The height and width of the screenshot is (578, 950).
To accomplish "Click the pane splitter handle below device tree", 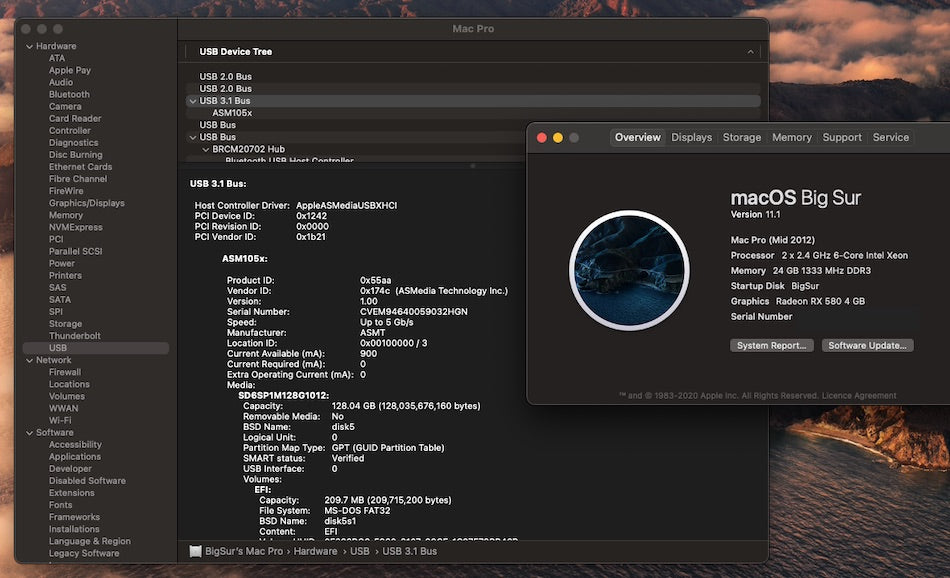I will pos(473,165).
